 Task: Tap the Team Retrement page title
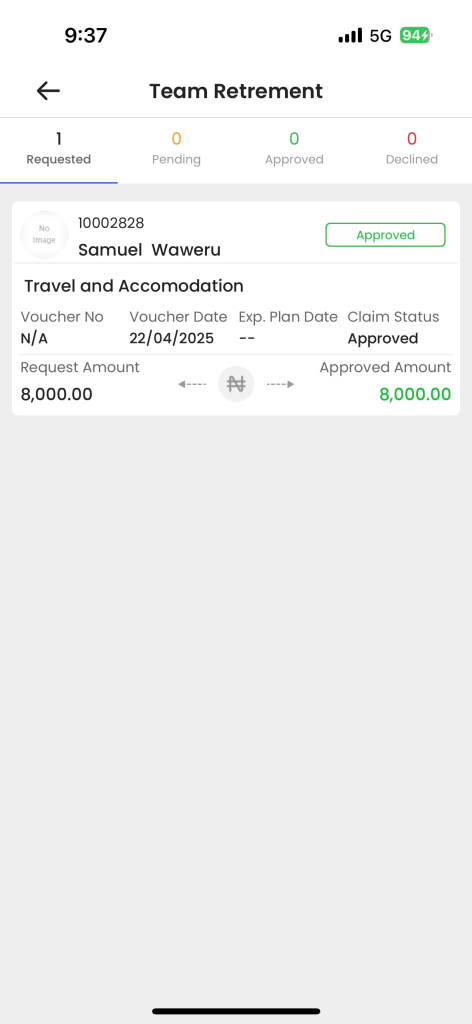click(x=236, y=91)
